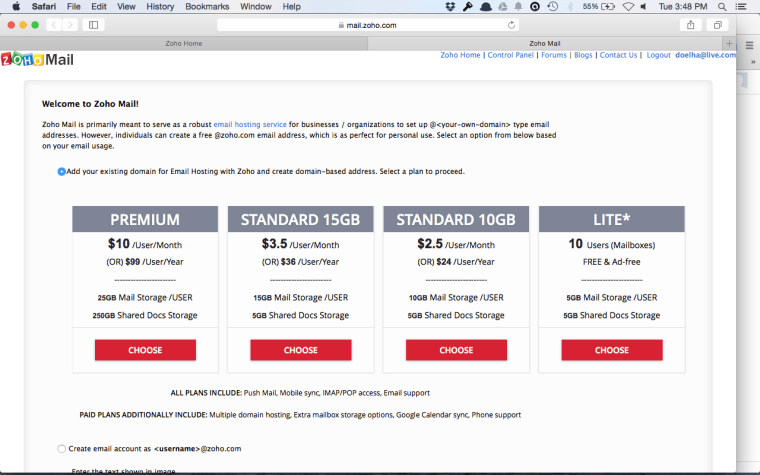Screen dimensions: 760x475
Task: Go back with Safari's back arrow
Action: coord(54,25)
